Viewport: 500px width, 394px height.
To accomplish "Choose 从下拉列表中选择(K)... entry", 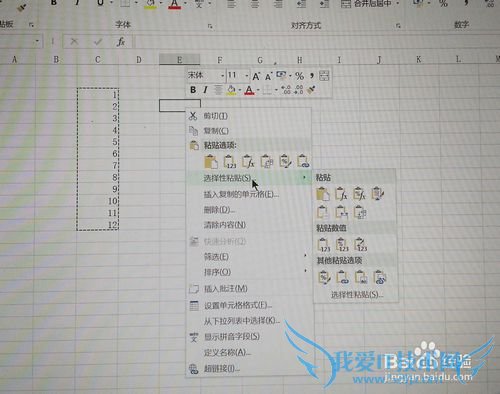I will [242, 321].
